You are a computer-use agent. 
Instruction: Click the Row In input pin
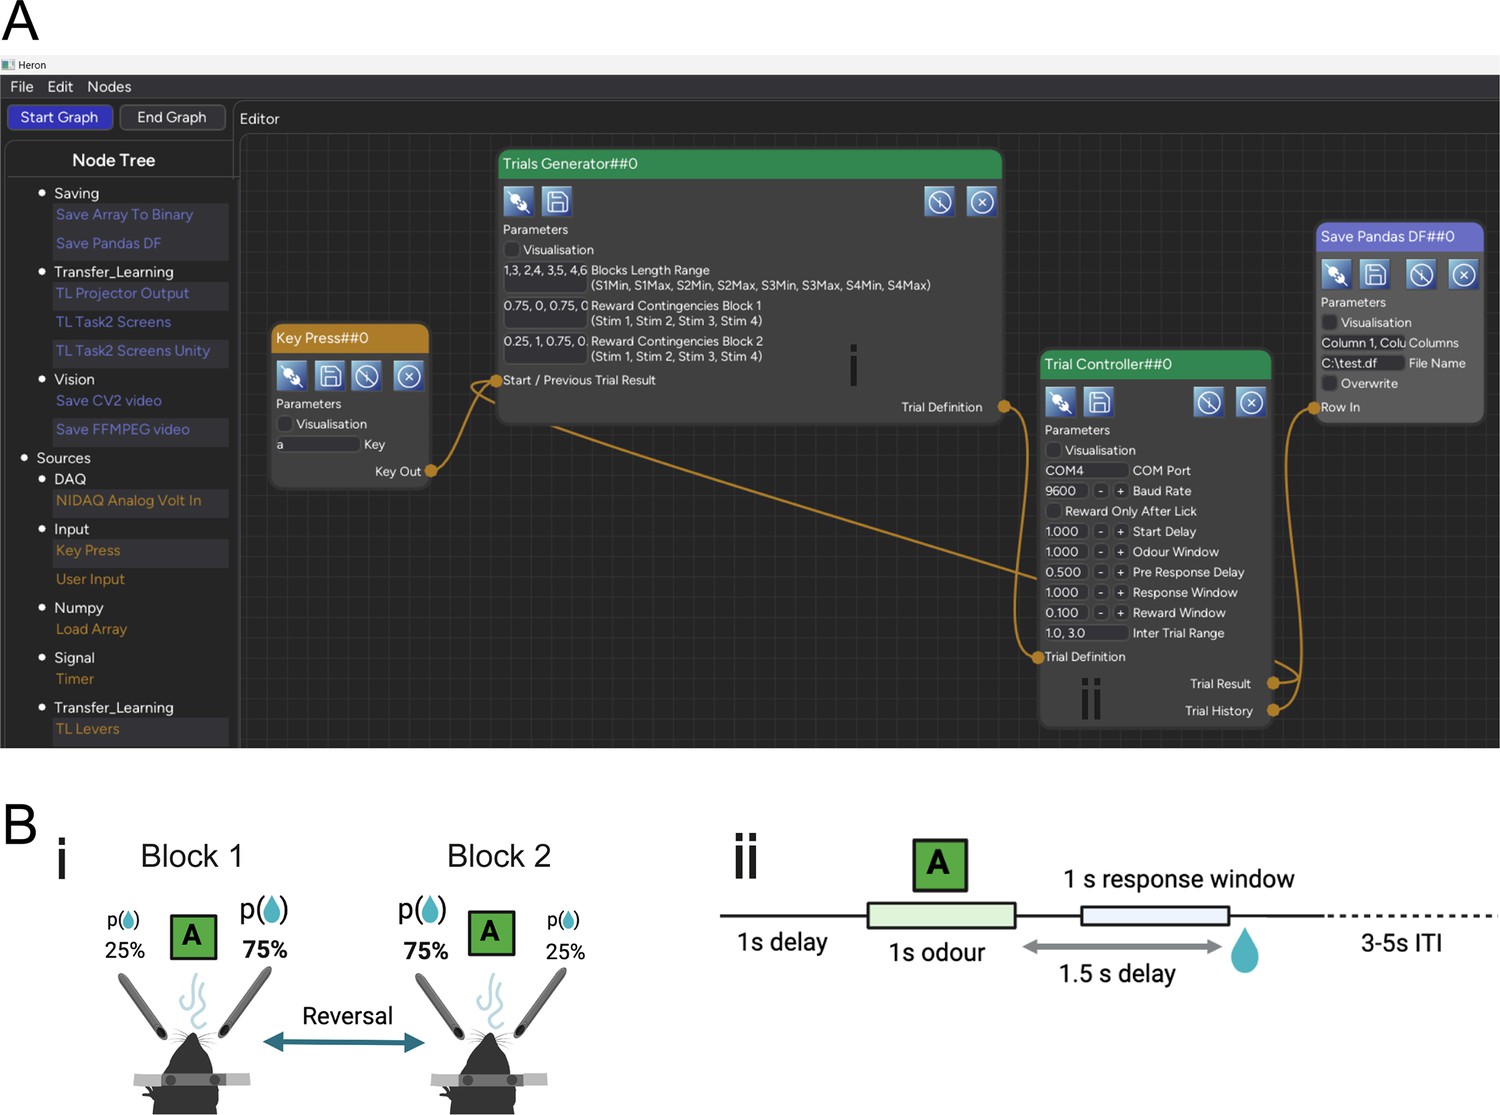[x=1314, y=407]
